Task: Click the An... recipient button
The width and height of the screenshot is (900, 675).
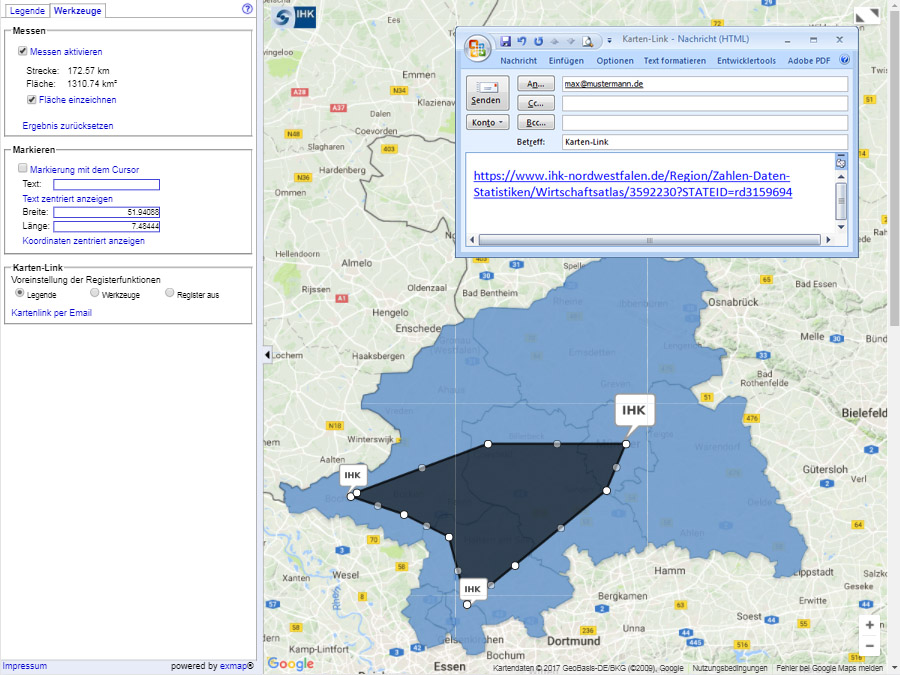Action: pyautogui.click(x=536, y=83)
